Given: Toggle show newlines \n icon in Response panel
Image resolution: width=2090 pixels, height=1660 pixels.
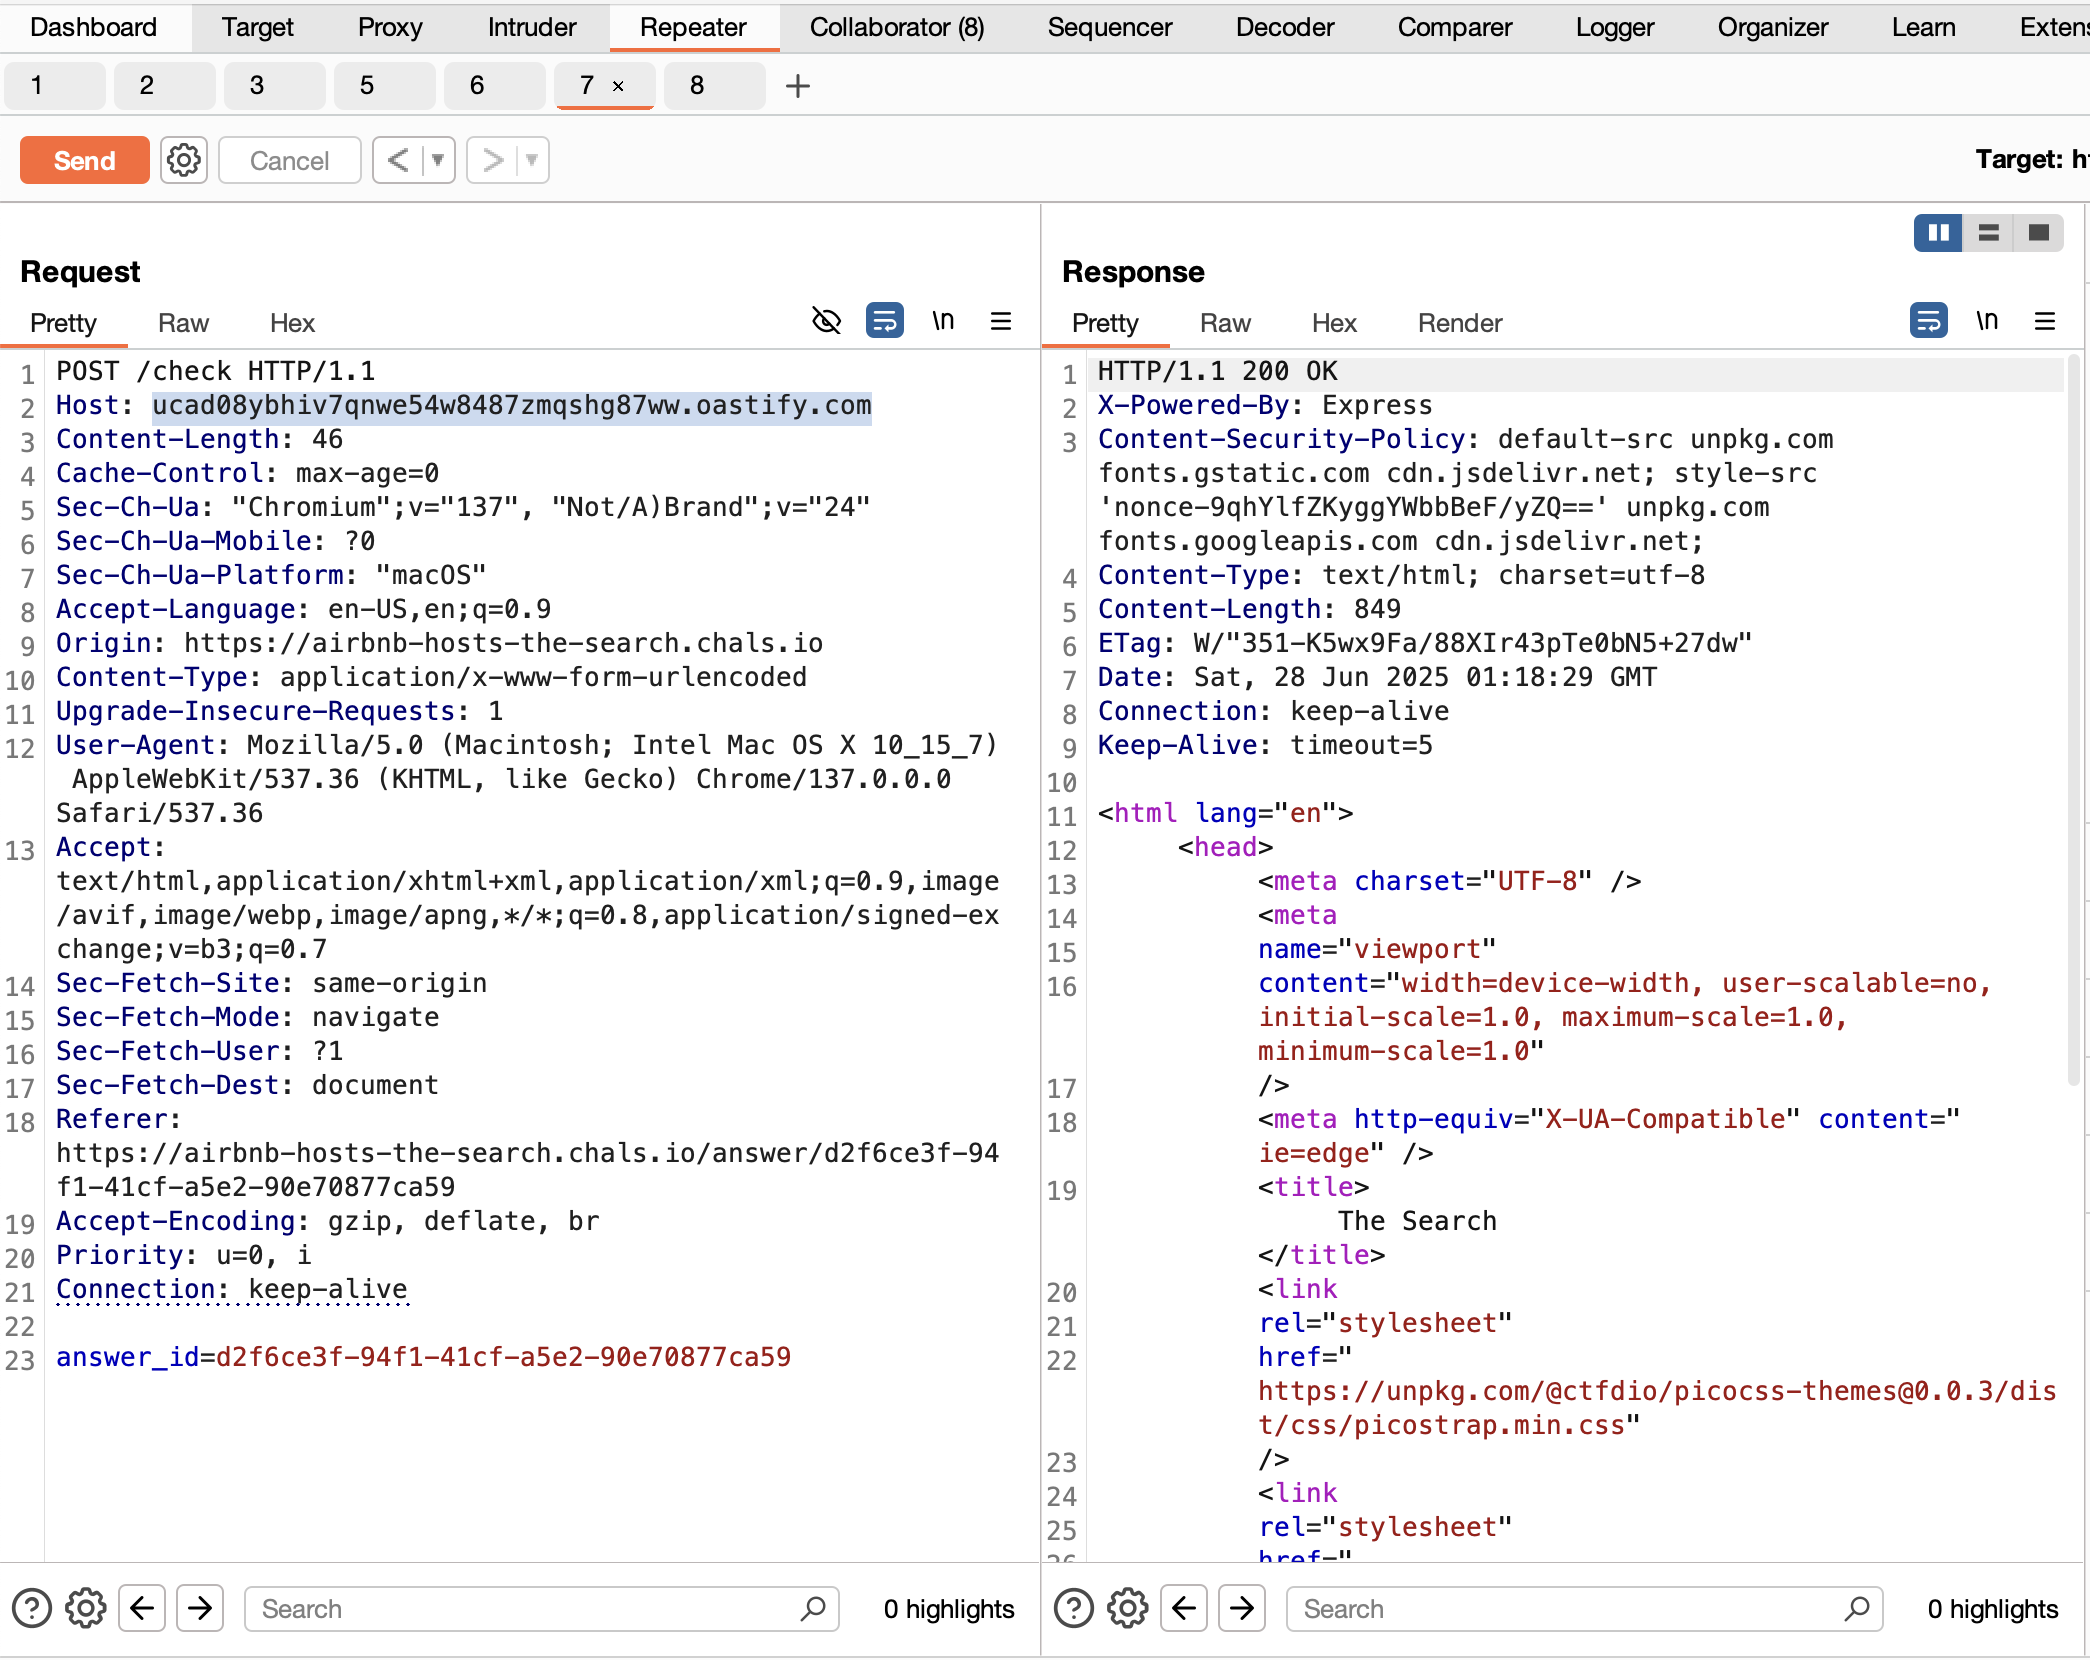Looking at the screenshot, I should 1986,321.
